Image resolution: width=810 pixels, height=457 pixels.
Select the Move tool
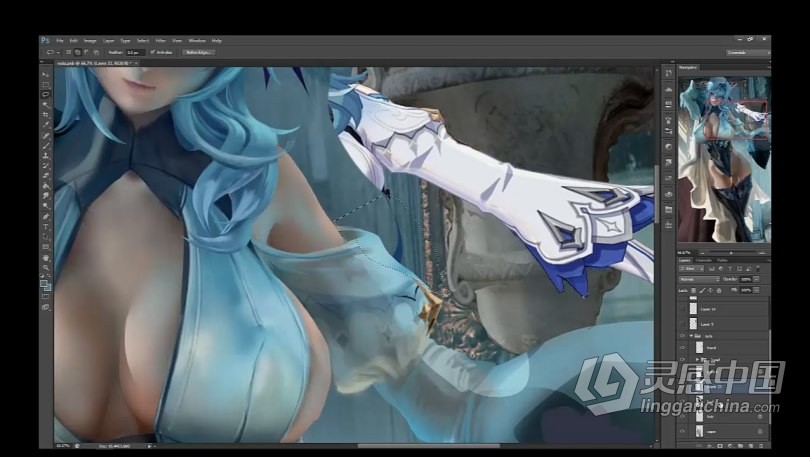pos(45,75)
